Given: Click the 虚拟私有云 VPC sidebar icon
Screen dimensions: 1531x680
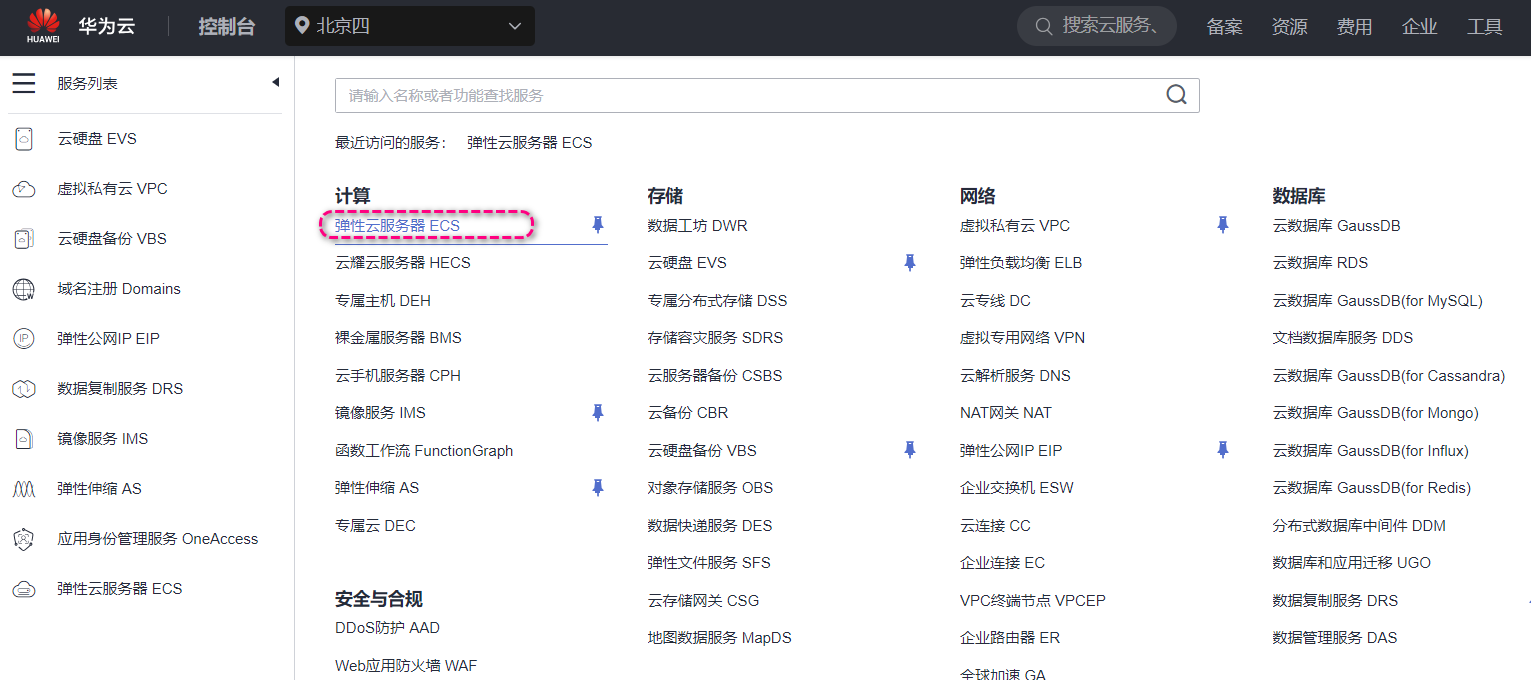Looking at the screenshot, I should click(x=24, y=189).
